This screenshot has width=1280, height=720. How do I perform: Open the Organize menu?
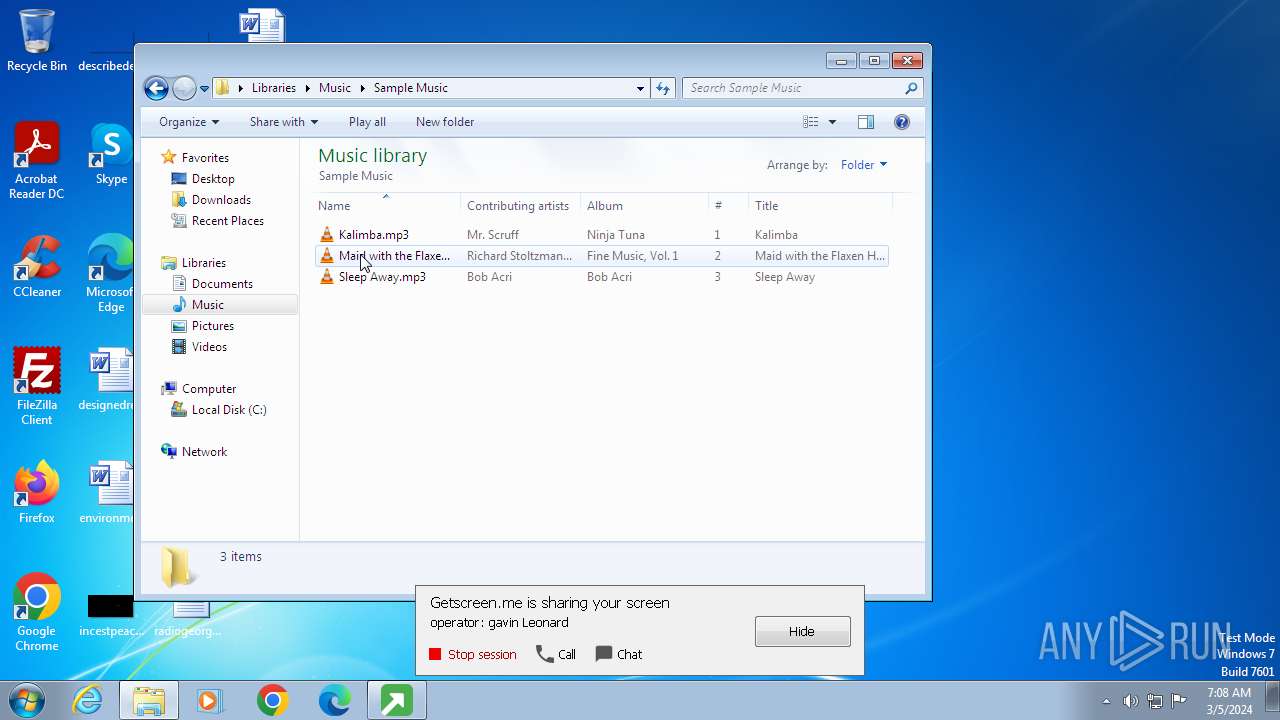[x=189, y=122]
